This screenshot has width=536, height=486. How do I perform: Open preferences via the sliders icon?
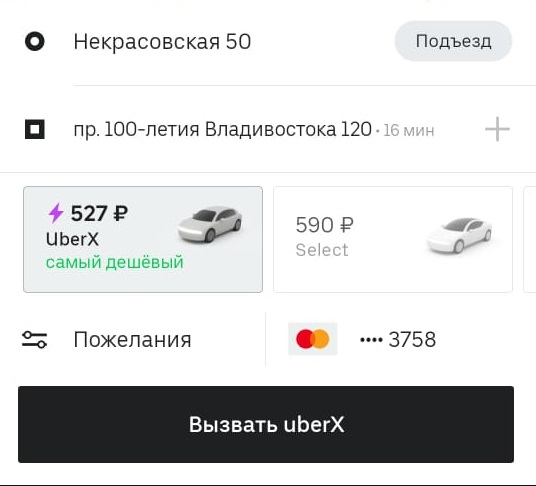pyautogui.click(x=35, y=339)
